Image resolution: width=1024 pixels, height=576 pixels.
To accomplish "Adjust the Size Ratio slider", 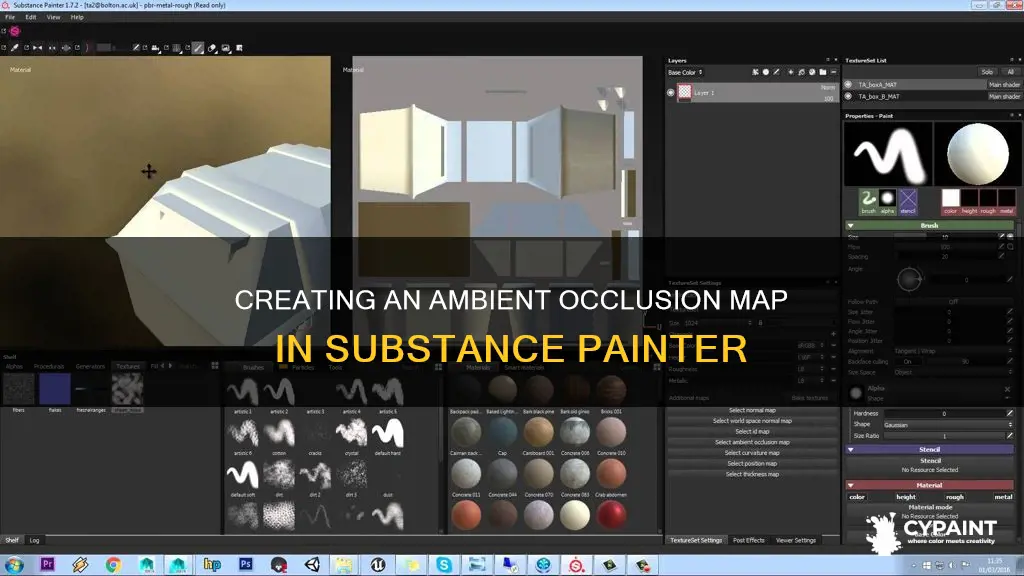I will pyautogui.click(x=944, y=436).
